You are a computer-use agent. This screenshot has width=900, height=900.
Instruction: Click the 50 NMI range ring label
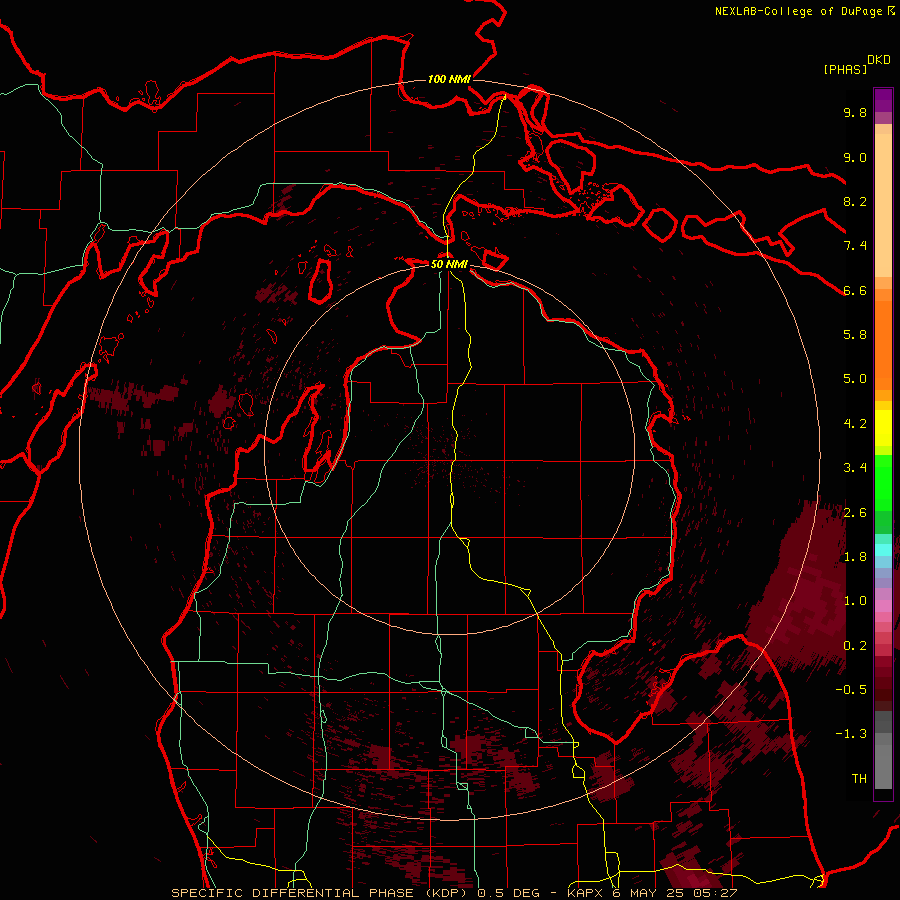[x=449, y=265]
